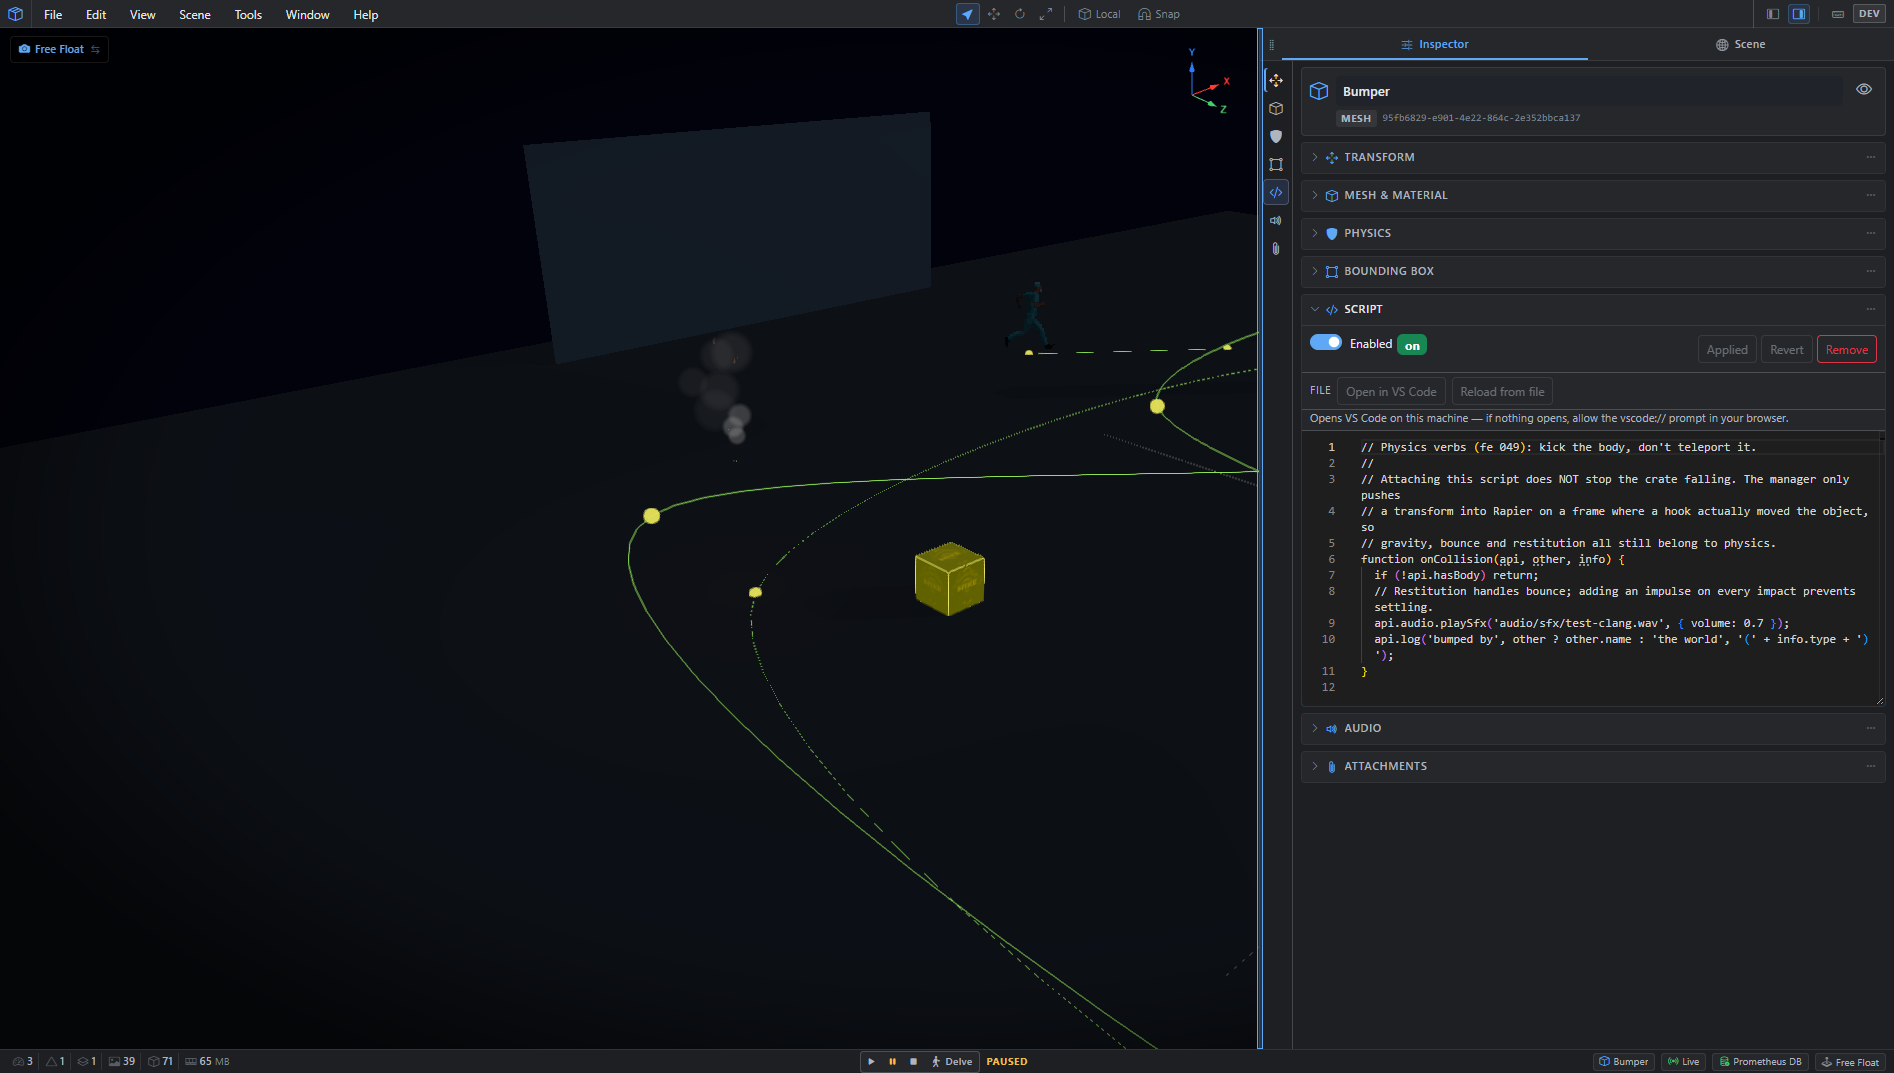Click the inspector panel drag handle
Image resolution: width=1894 pixels, height=1073 pixels.
pyautogui.click(x=1271, y=44)
